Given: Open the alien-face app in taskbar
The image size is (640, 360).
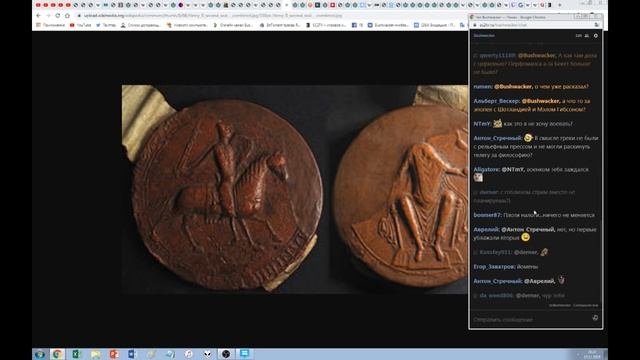Looking at the screenshot, I should click(207, 354).
